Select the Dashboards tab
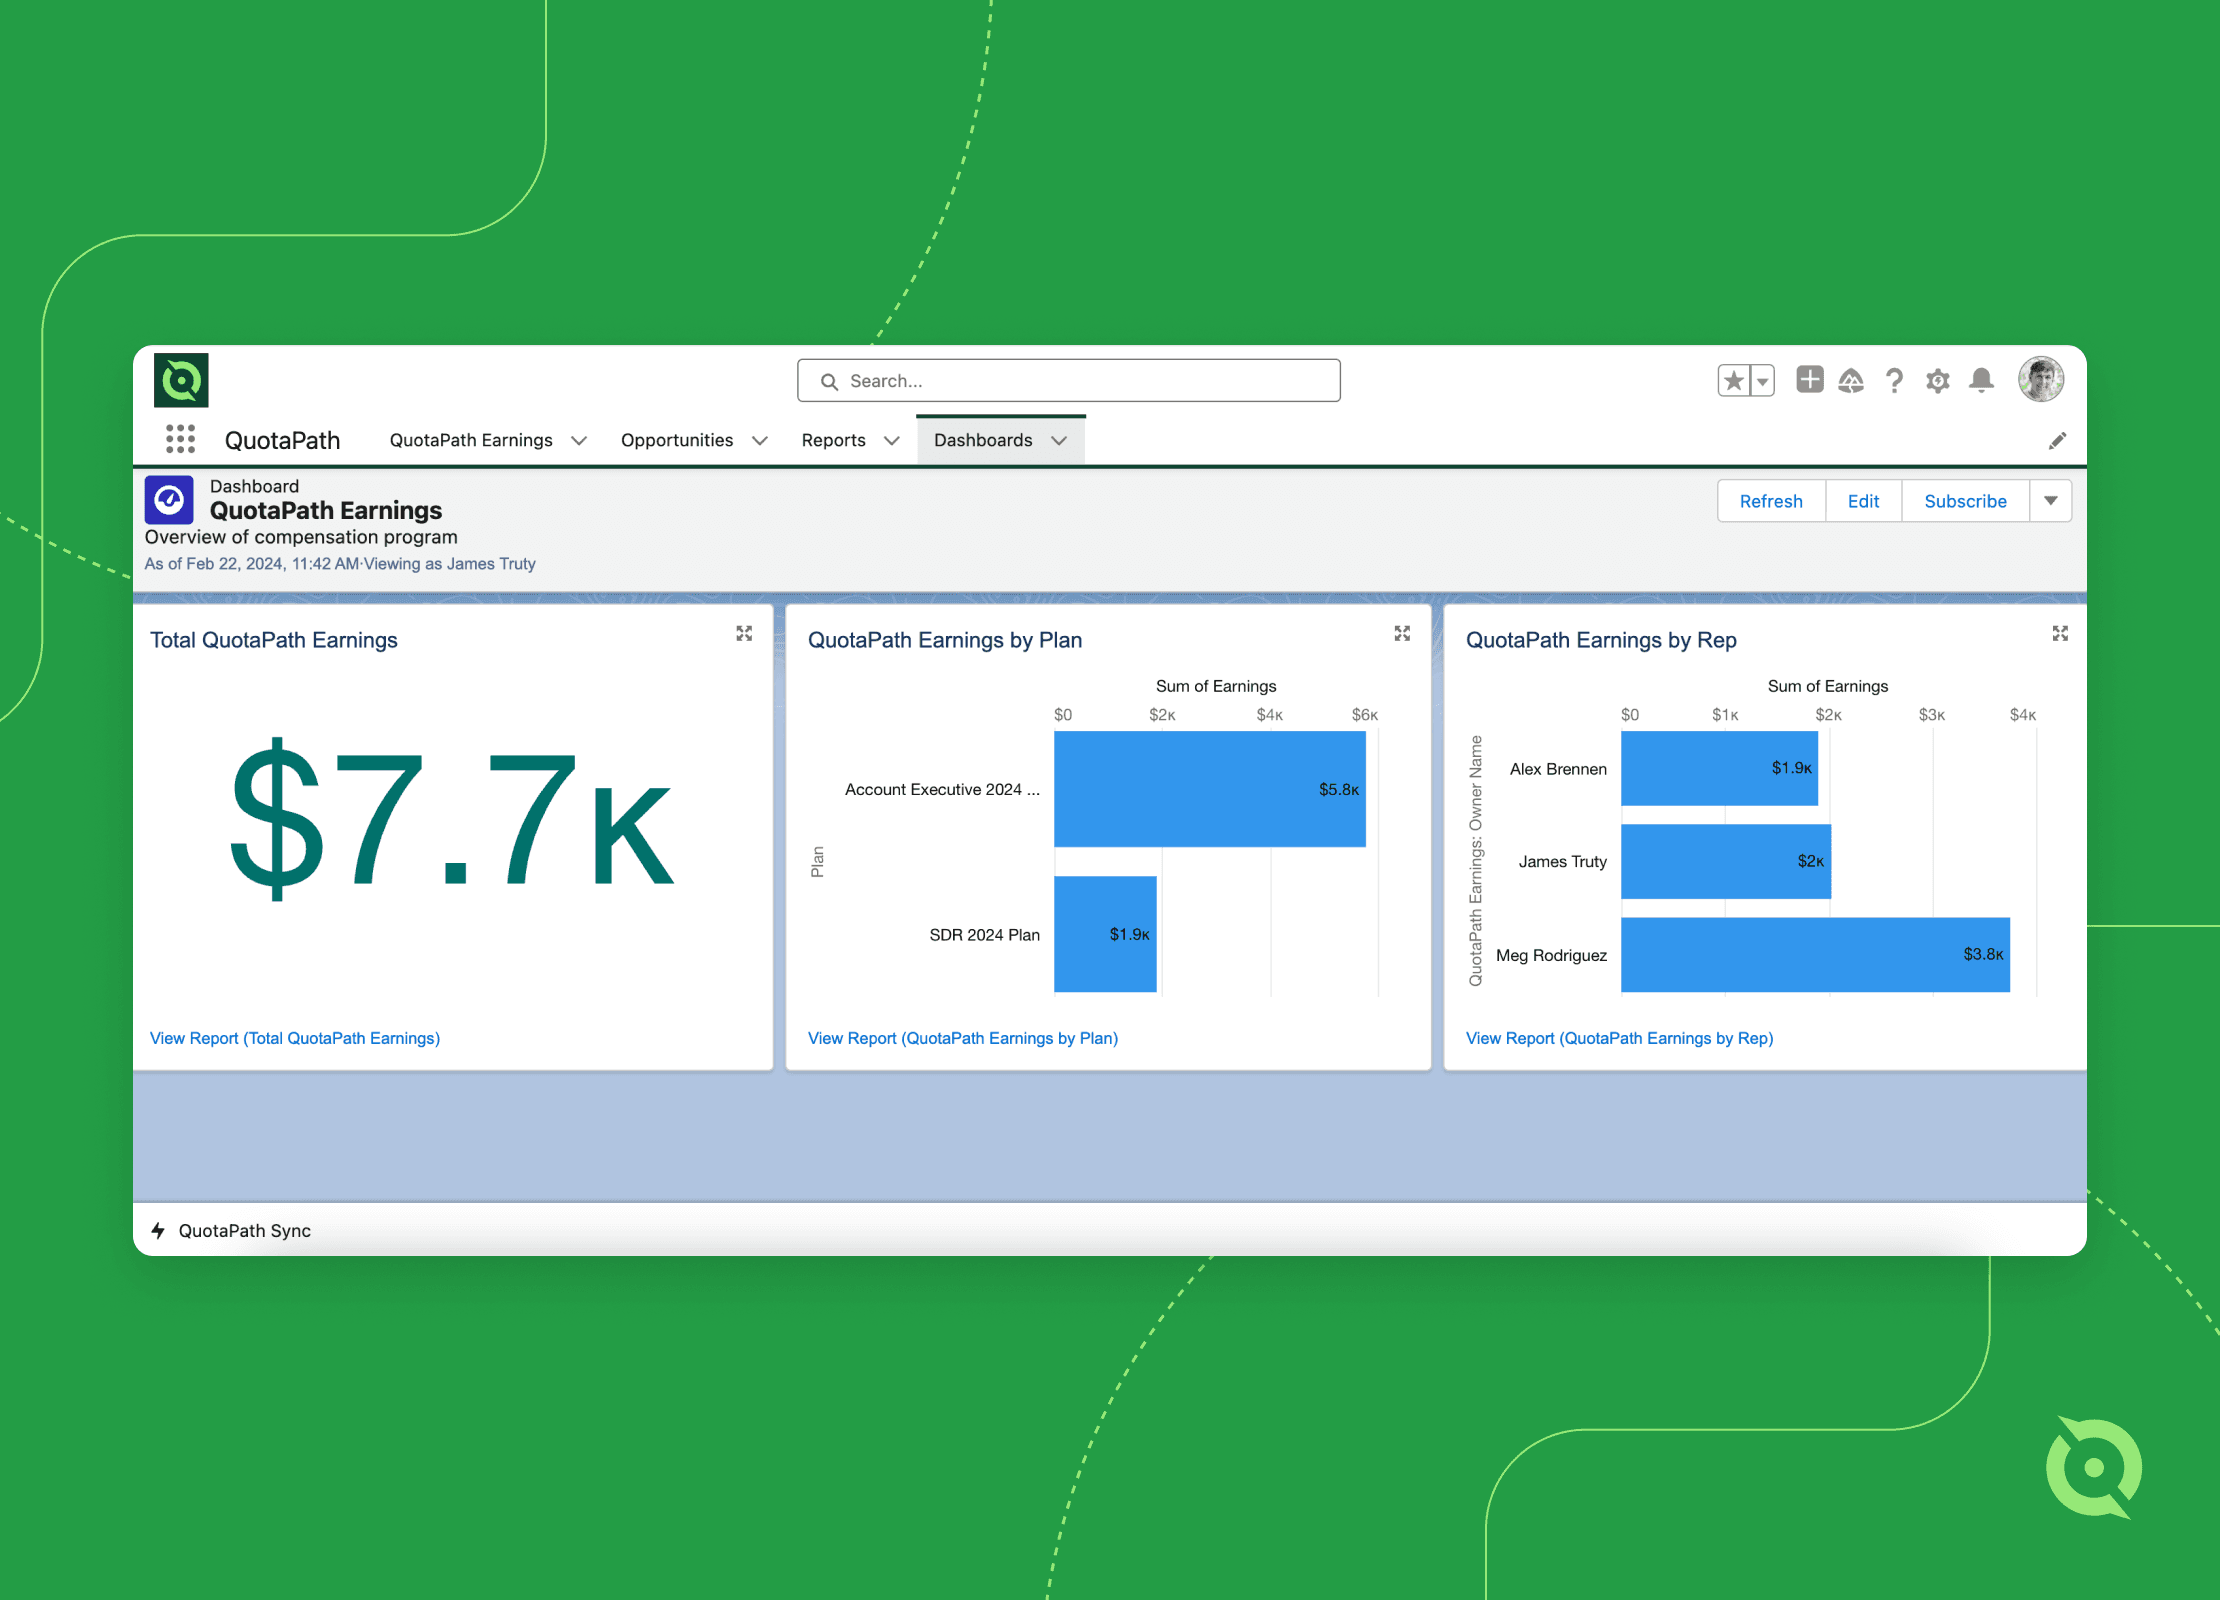Screen dimensions: 2220x1600 pos(983,440)
